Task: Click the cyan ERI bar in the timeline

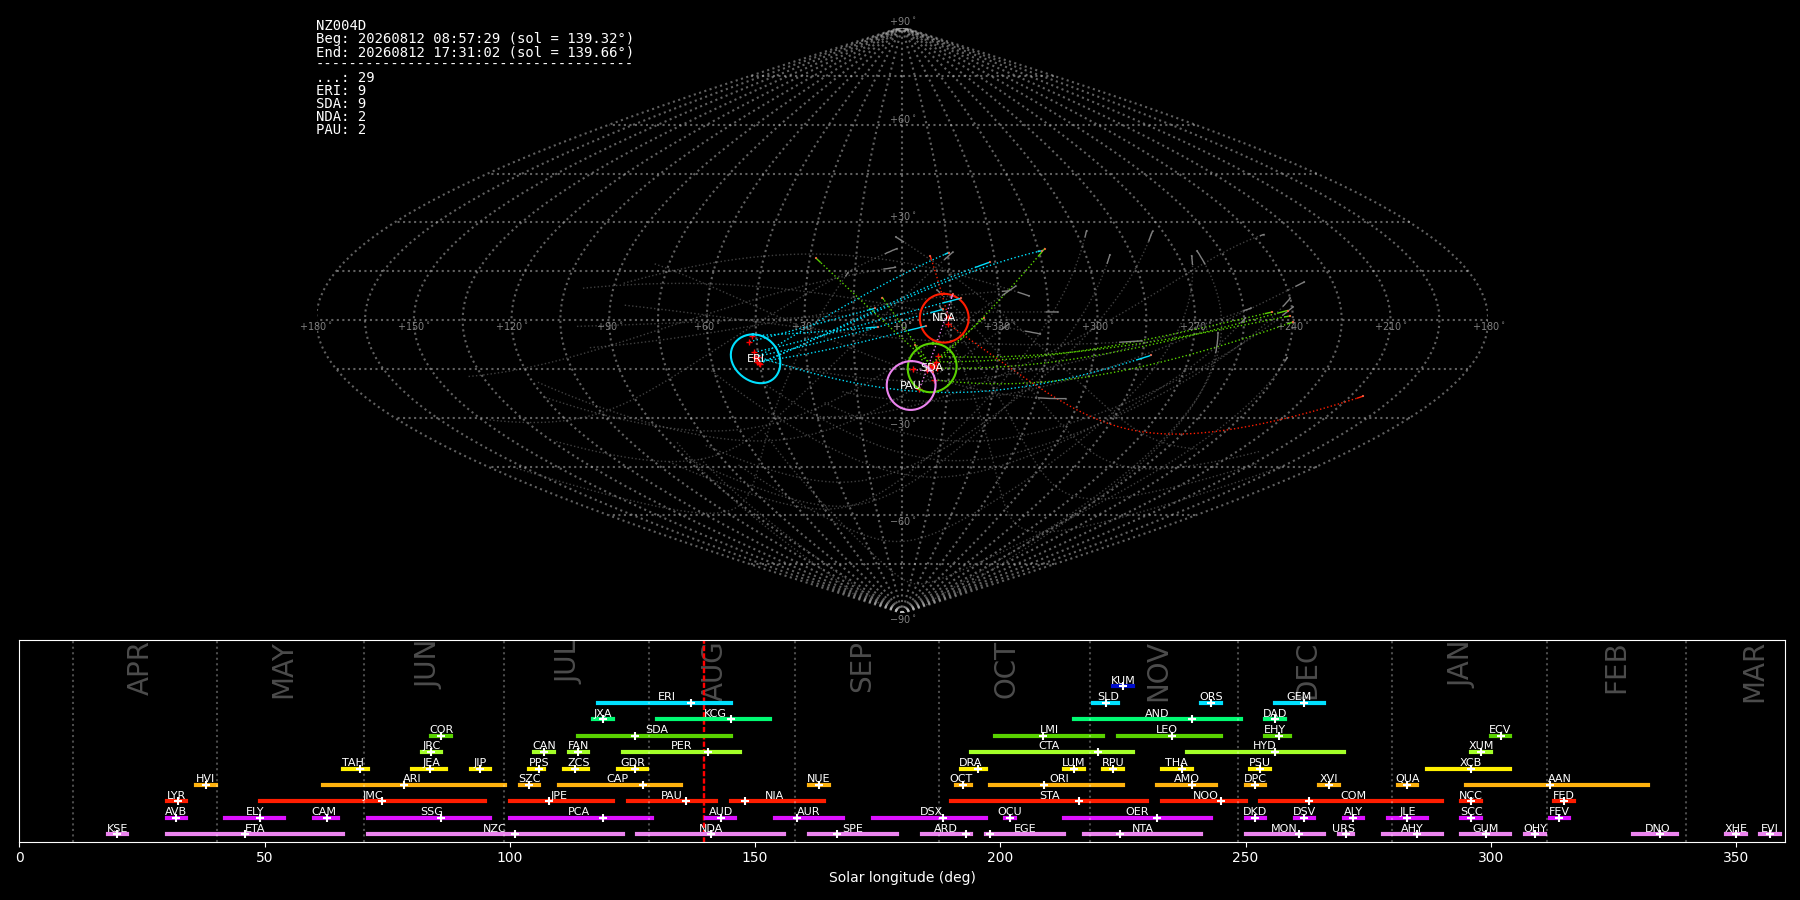Action: click(x=664, y=703)
